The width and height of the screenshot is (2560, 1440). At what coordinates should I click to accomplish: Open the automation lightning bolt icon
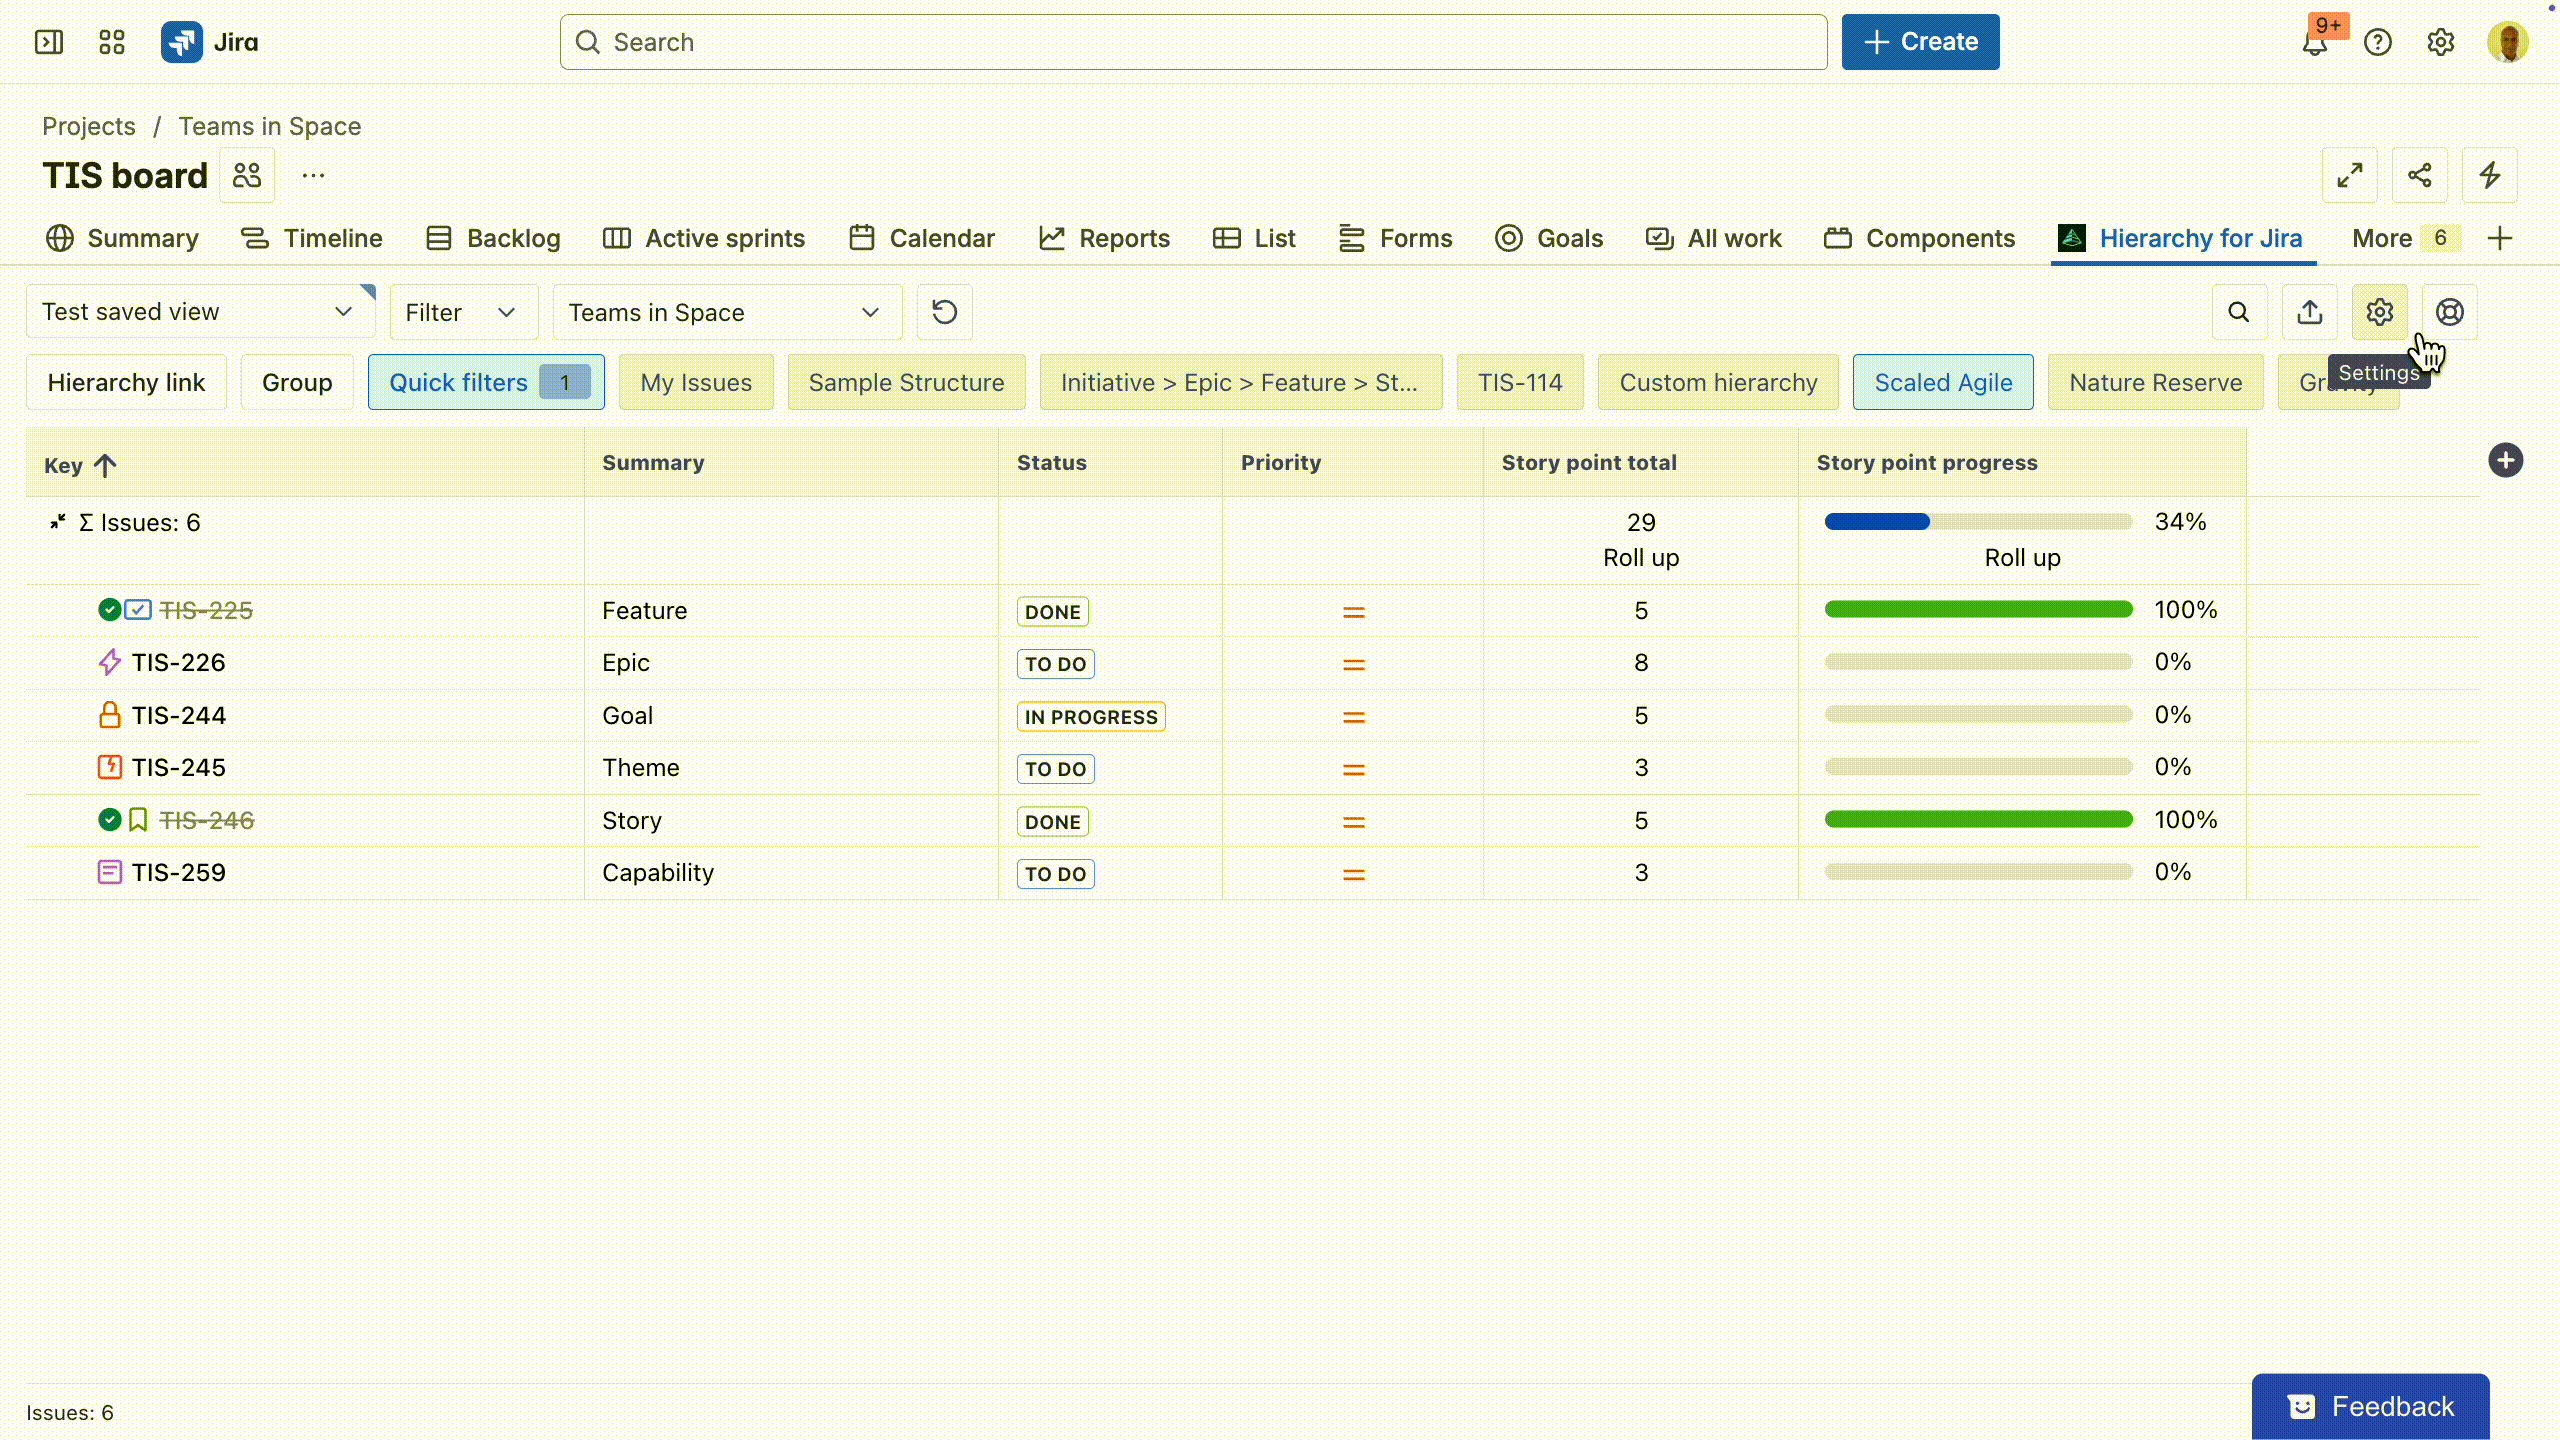point(2490,176)
